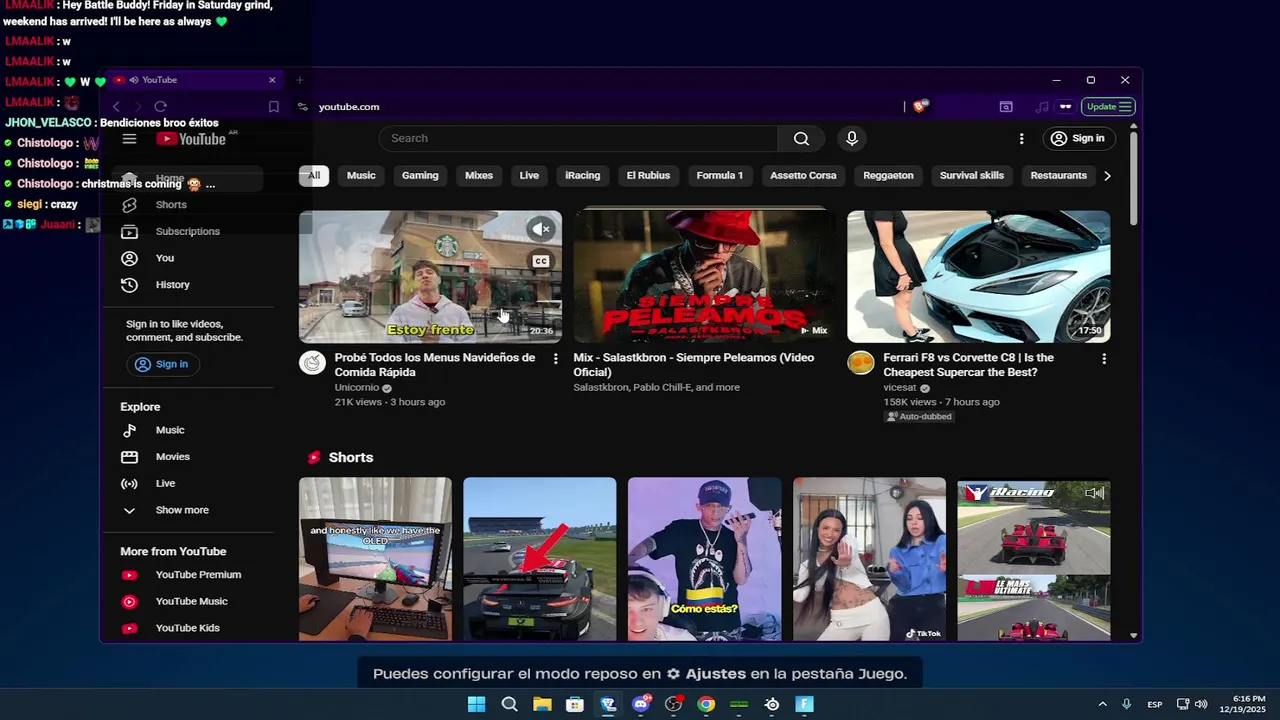Screen dimensions: 1280x720
Task: Bookmark this page with bookmark icon
Action: [x=273, y=107]
